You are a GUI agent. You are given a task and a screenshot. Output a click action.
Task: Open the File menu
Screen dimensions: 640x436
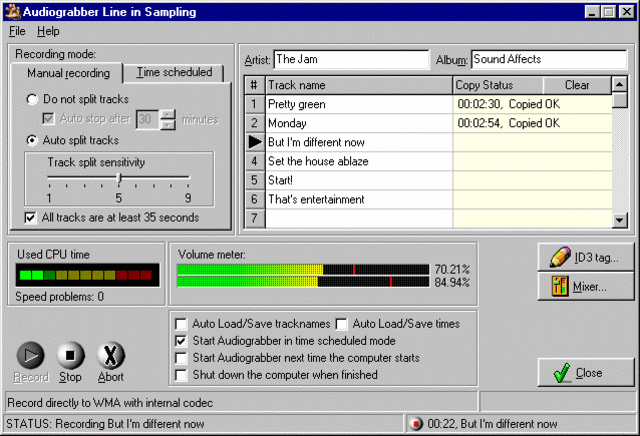[17, 31]
